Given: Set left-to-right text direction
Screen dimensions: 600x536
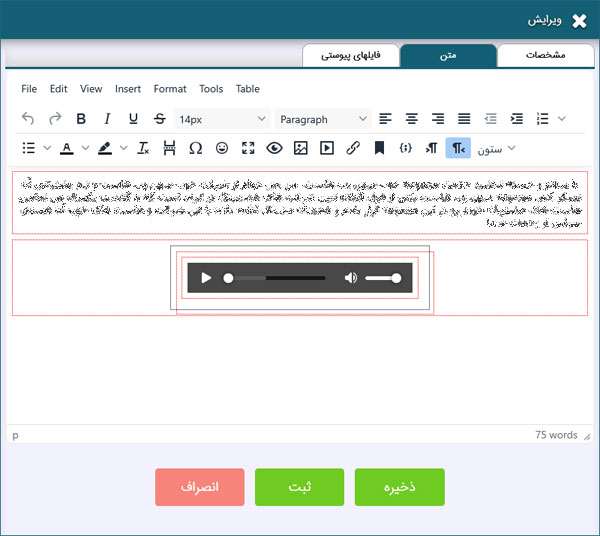Looking at the screenshot, I should click(x=432, y=148).
